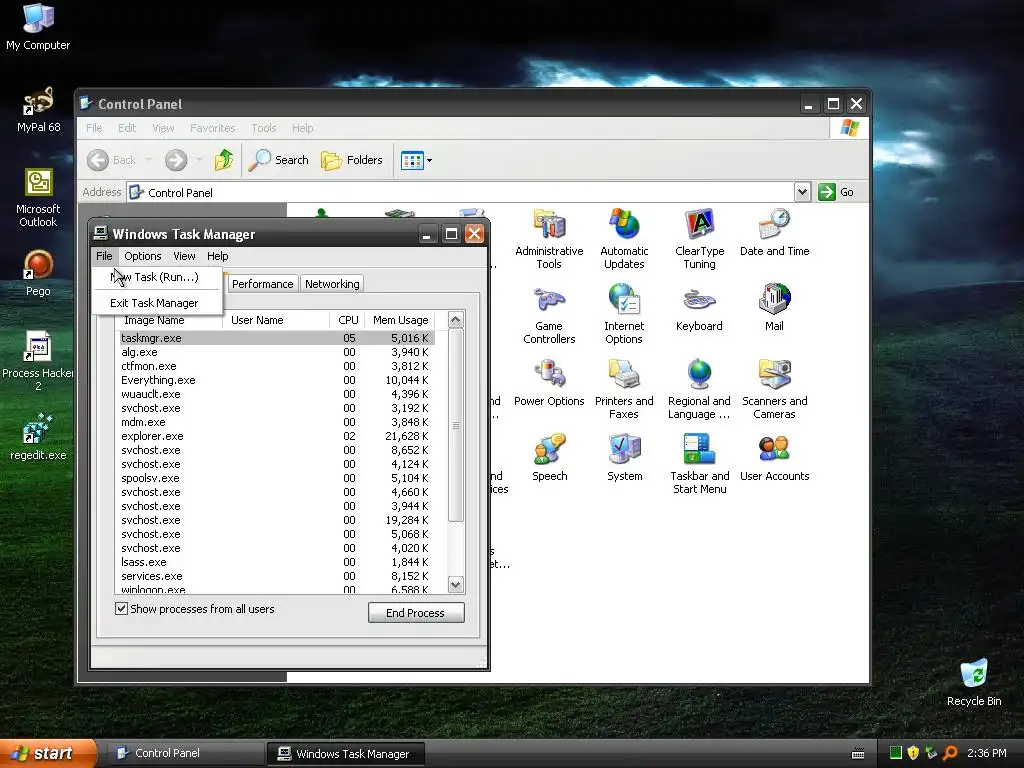The height and width of the screenshot is (768, 1024).
Task: Toggle Folders pane in Control Panel toolbar
Action: point(351,160)
